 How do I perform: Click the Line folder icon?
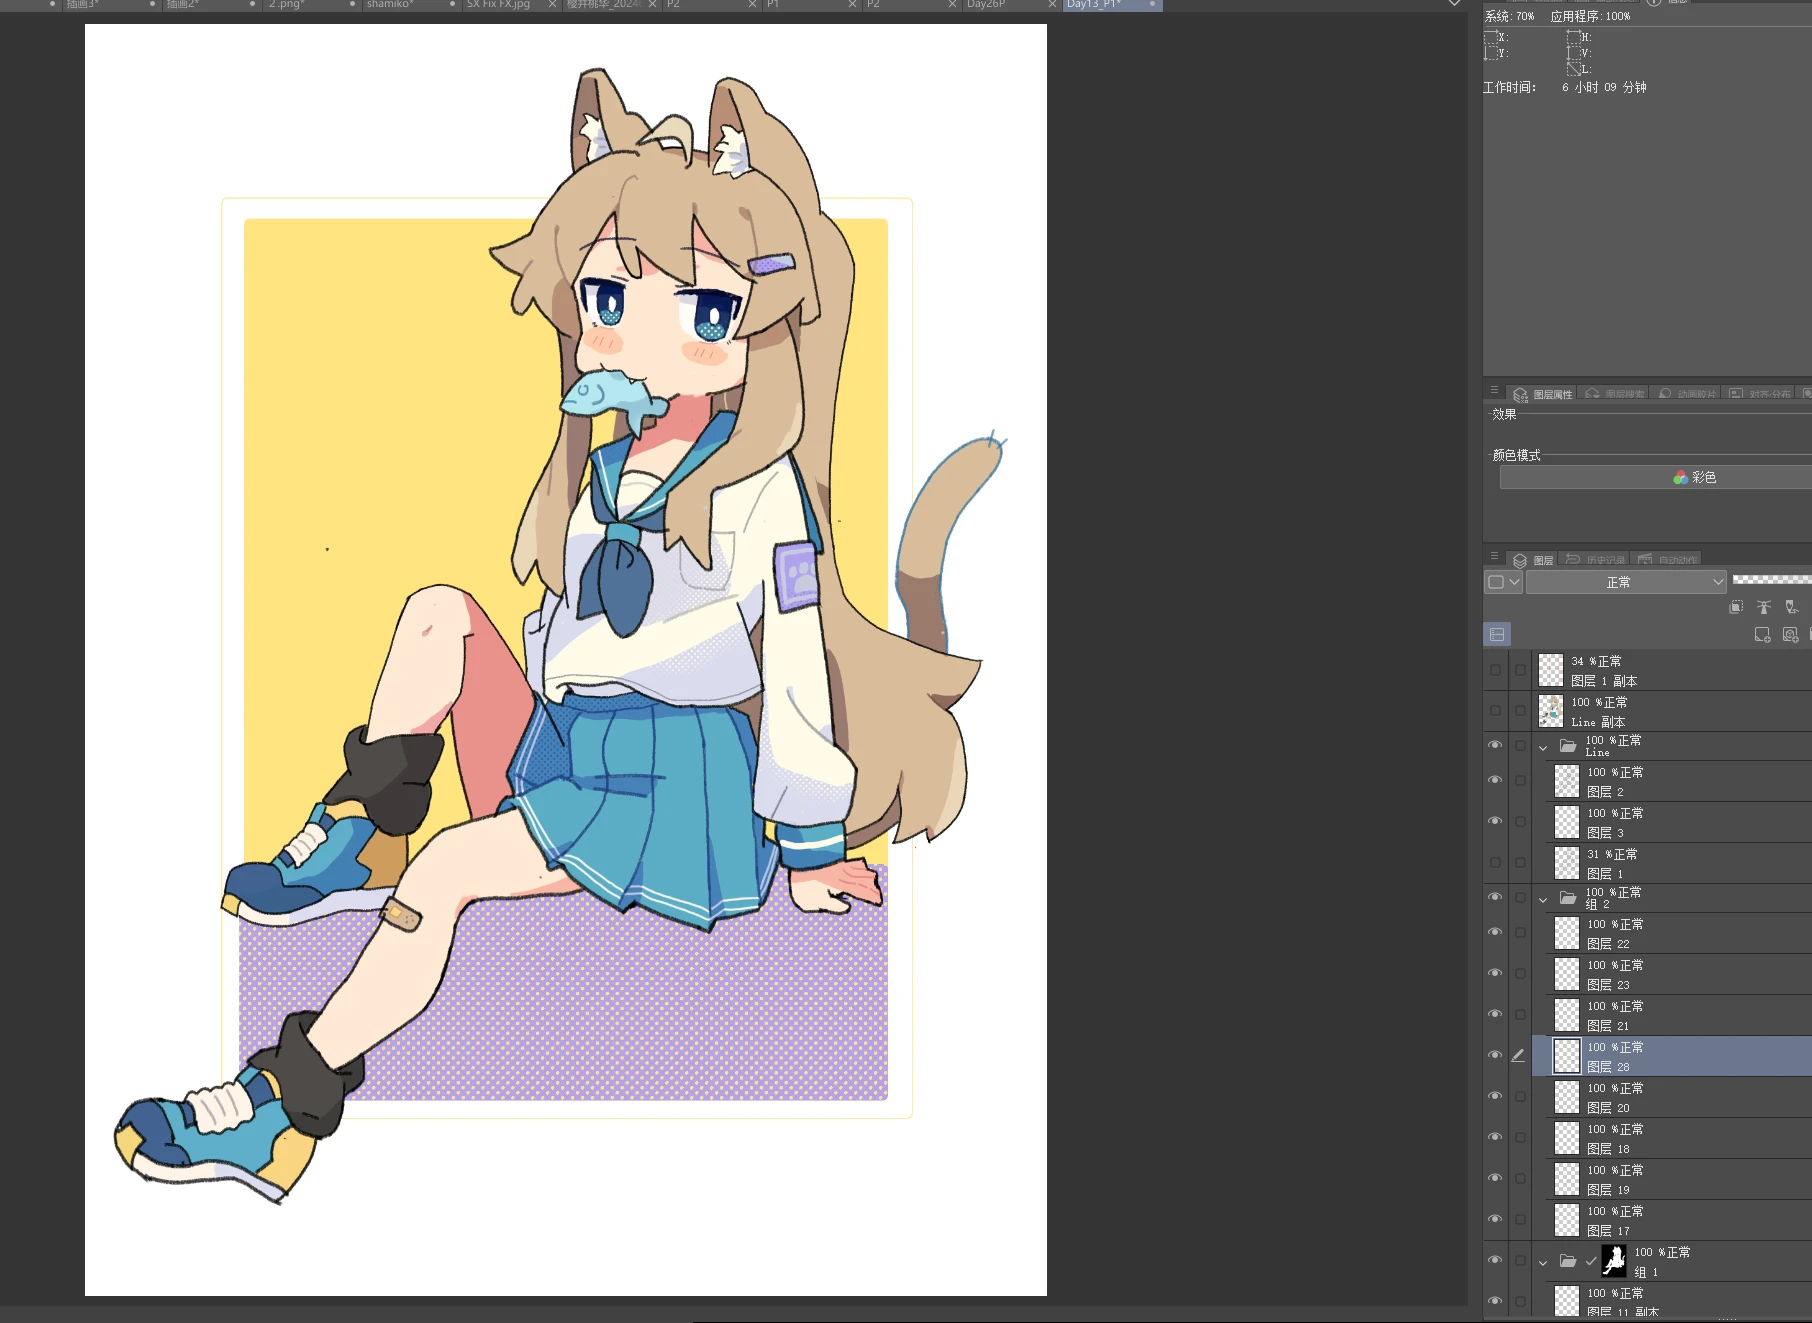(1568, 746)
